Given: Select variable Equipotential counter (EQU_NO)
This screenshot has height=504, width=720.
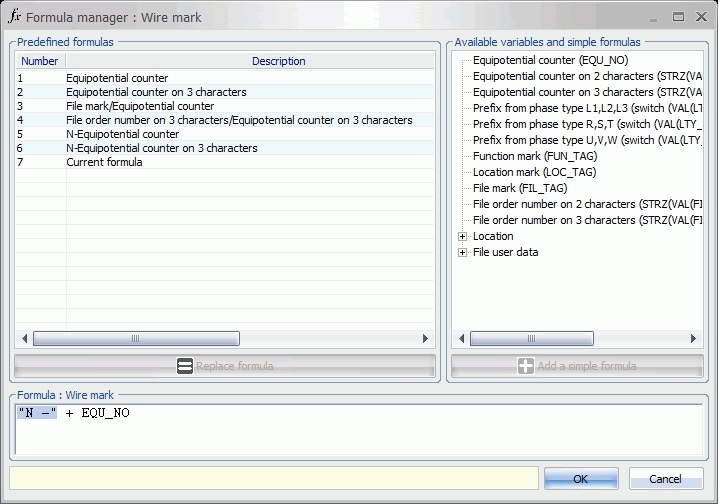Looking at the screenshot, I should click(551, 60).
